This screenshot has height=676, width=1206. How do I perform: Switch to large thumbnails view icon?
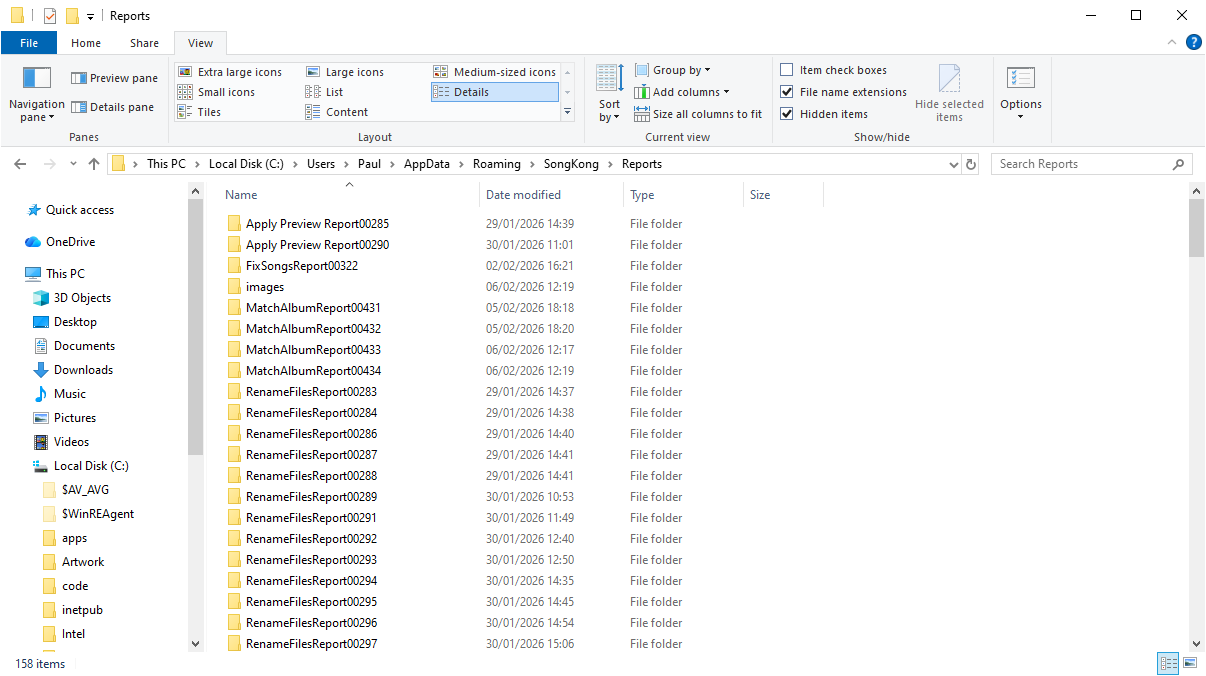tap(1190, 663)
